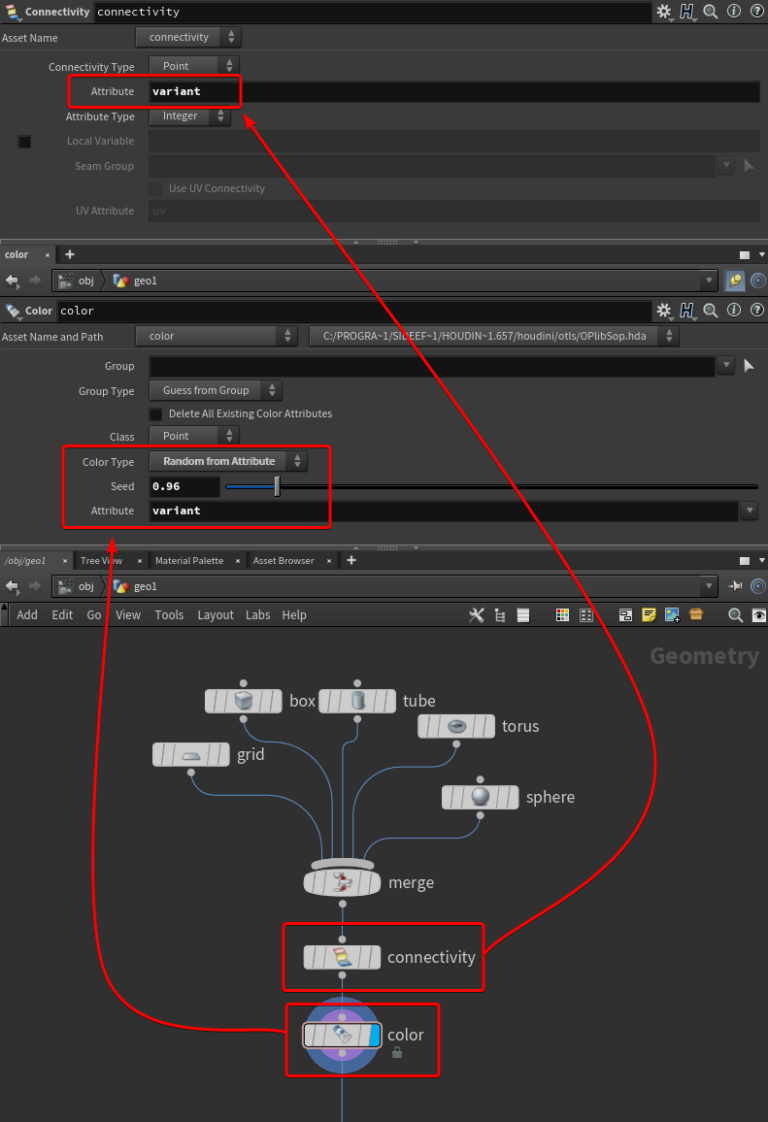Click the network tools wrench icon
This screenshot has width=768, height=1122.
476,615
